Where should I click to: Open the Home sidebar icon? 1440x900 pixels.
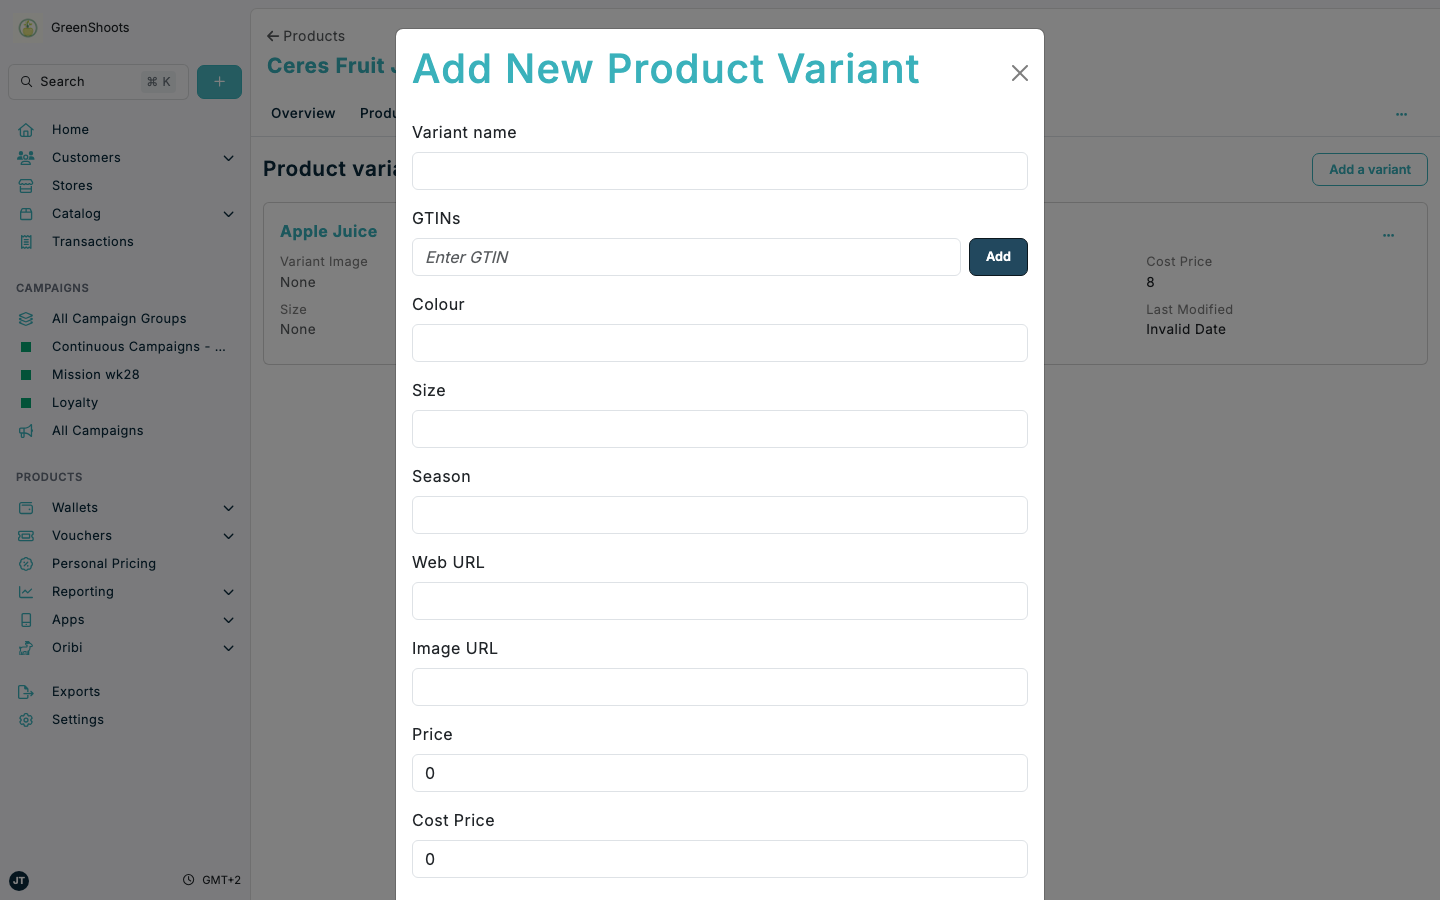click(x=27, y=129)
